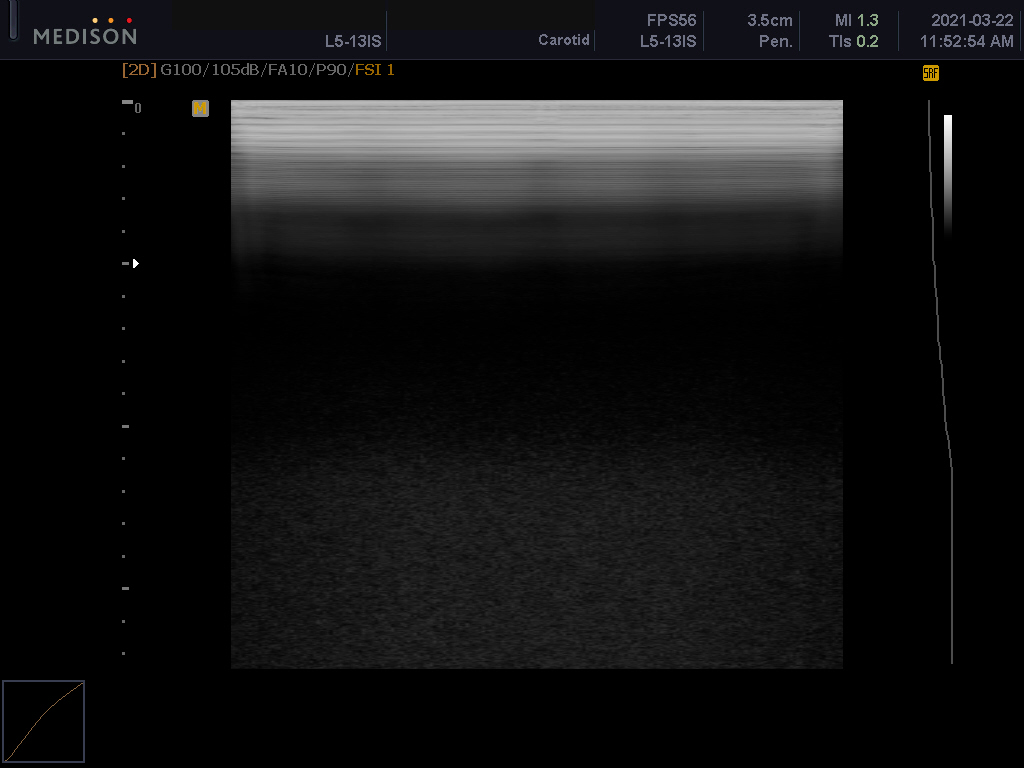The image size is (1024, 768).
Task: Click the time 11:52:54 AM
Action: coord(966,41)
